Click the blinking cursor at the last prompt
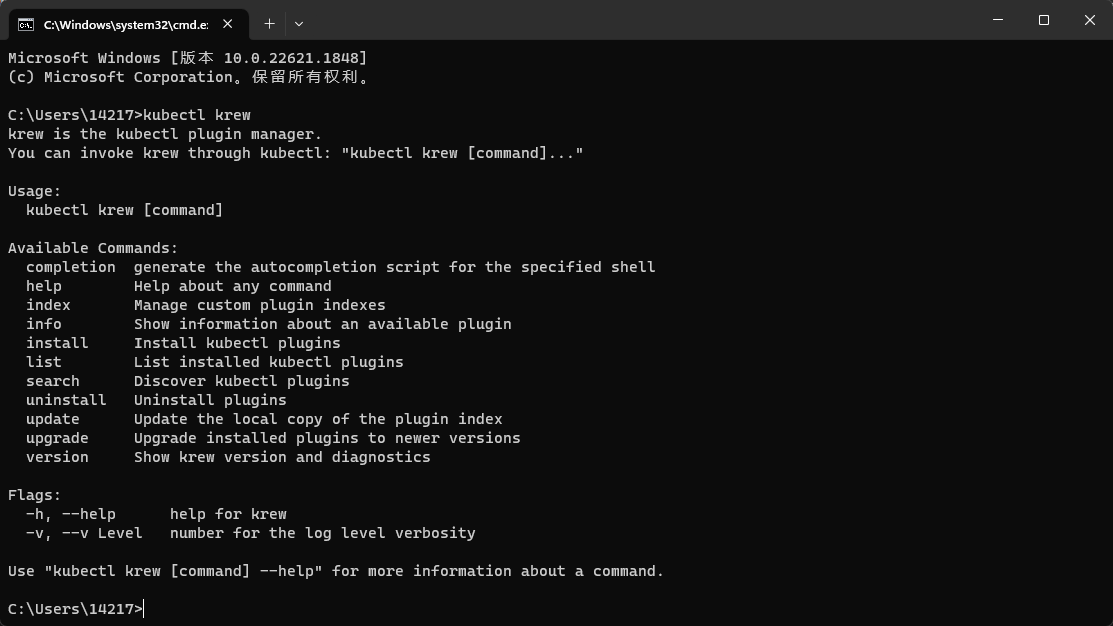Screen dimensions: 1113x626 (144, 609)
